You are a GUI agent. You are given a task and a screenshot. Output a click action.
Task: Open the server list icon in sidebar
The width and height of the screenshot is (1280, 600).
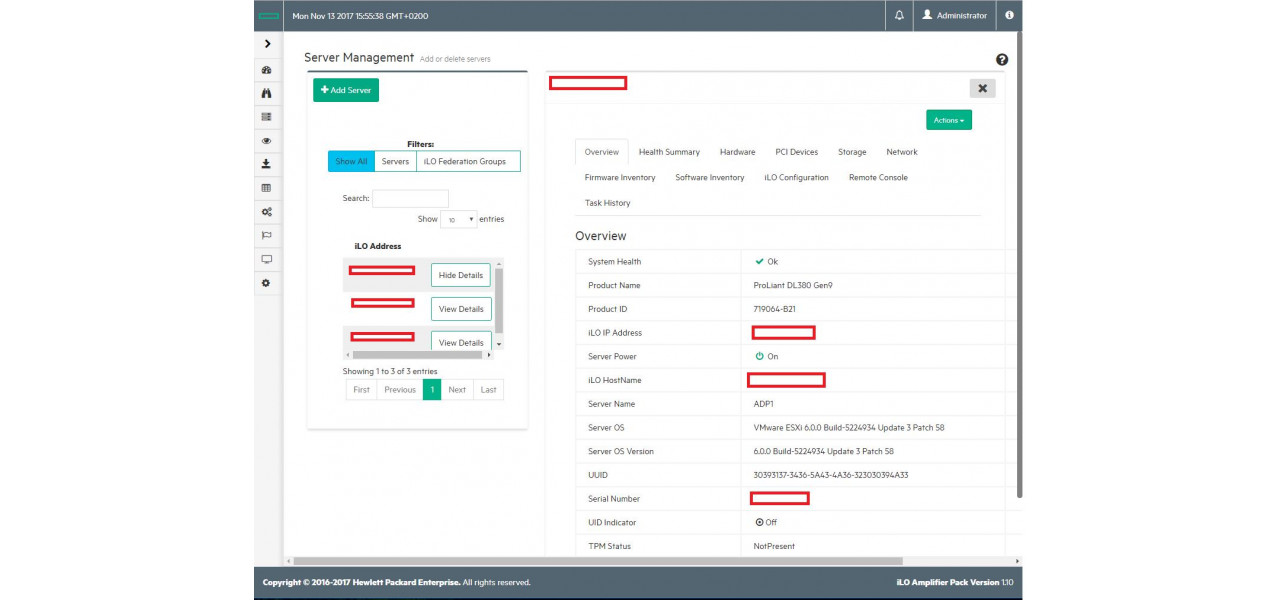(x=267, y=117)
